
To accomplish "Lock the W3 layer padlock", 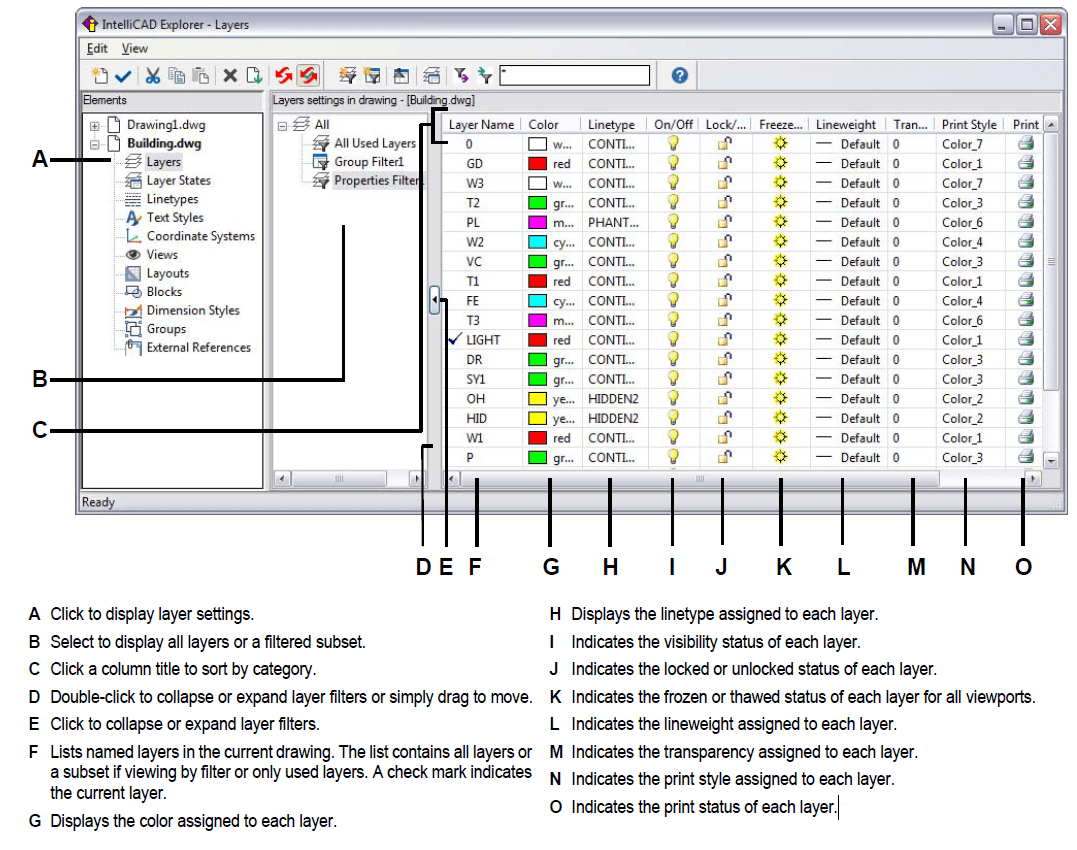I will click(725, 183).
